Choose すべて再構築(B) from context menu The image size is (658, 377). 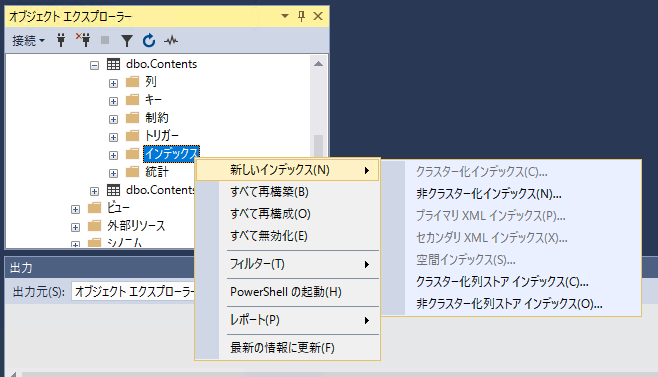(288, 192)
